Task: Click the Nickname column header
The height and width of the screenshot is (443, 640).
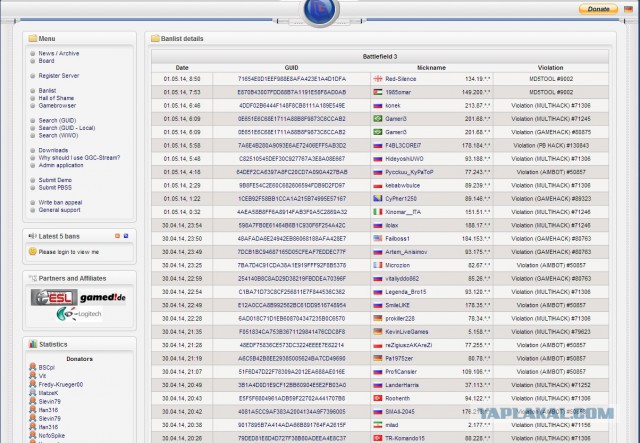Action: [x=431, y=68]
